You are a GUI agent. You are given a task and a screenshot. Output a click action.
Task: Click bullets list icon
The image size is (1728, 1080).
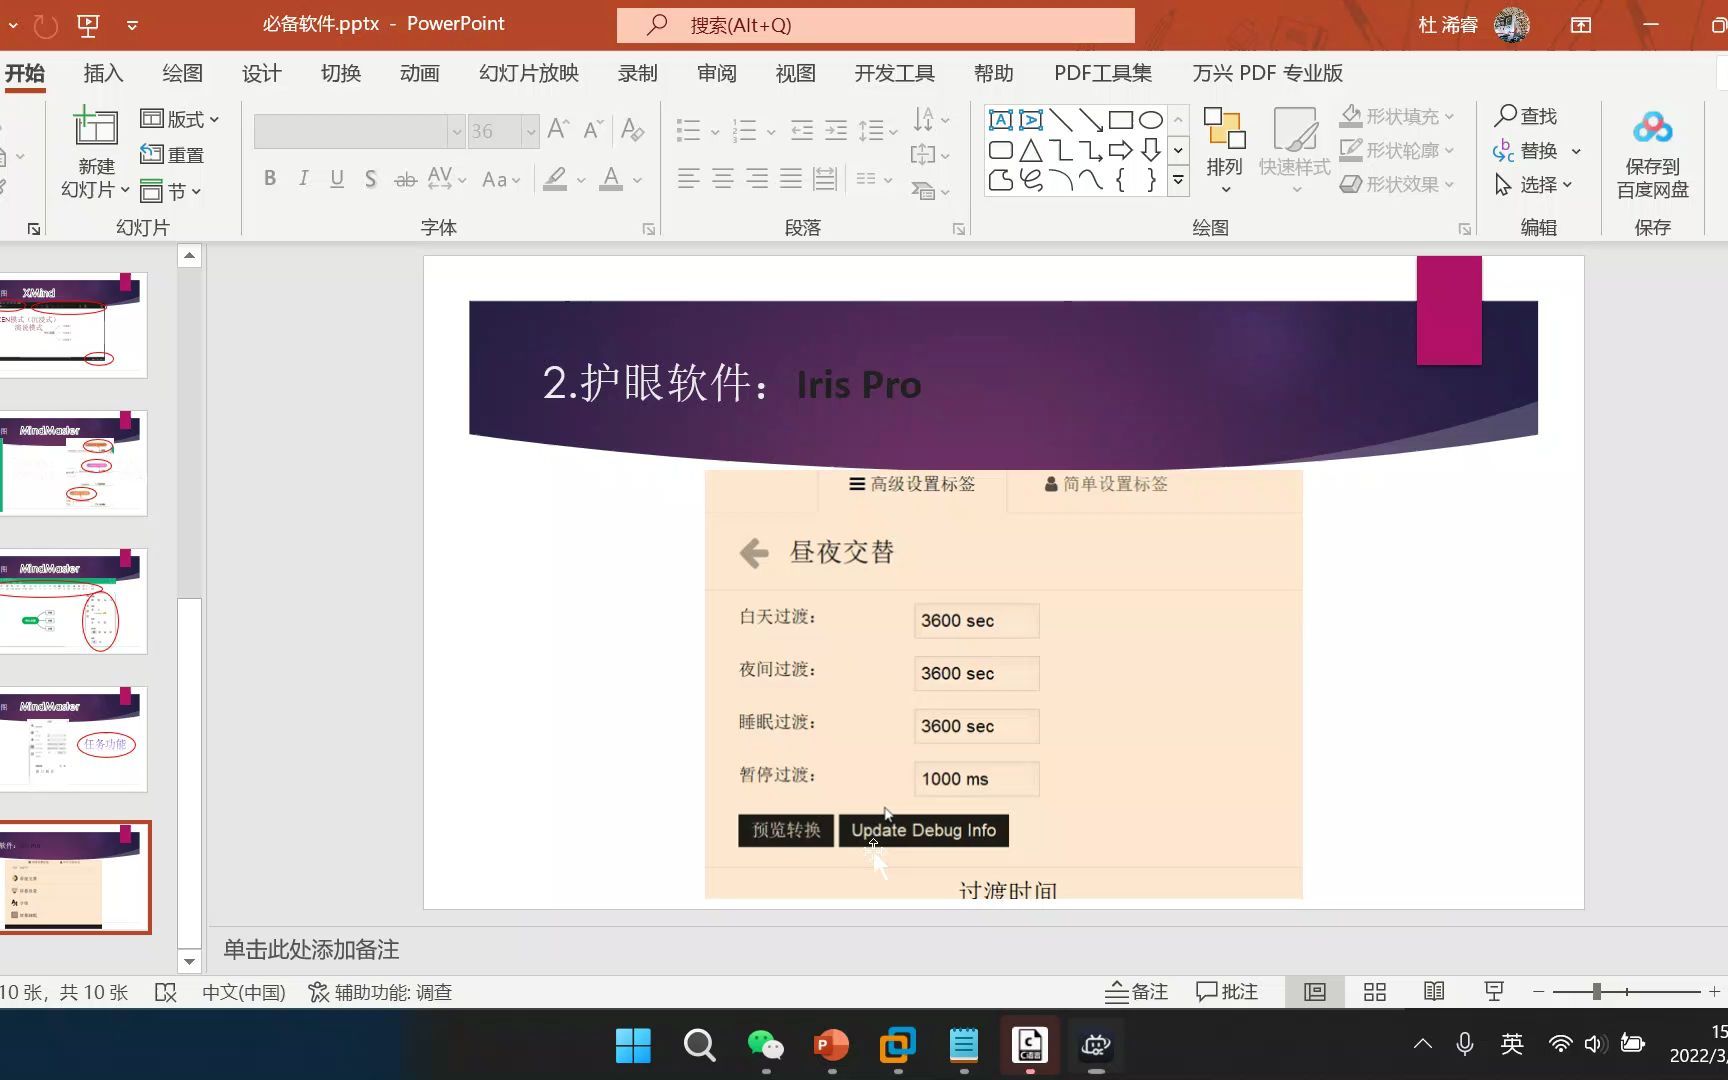[x=688, y=130]
